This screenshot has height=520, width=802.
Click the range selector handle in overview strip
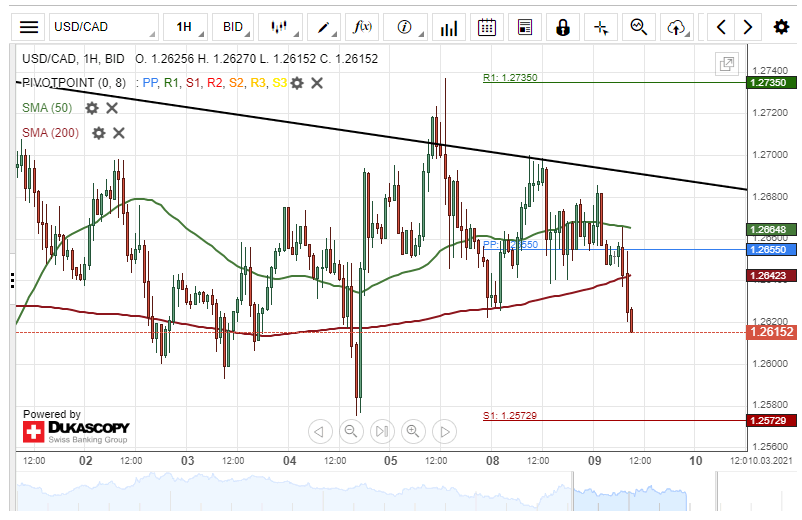(570, 492)
